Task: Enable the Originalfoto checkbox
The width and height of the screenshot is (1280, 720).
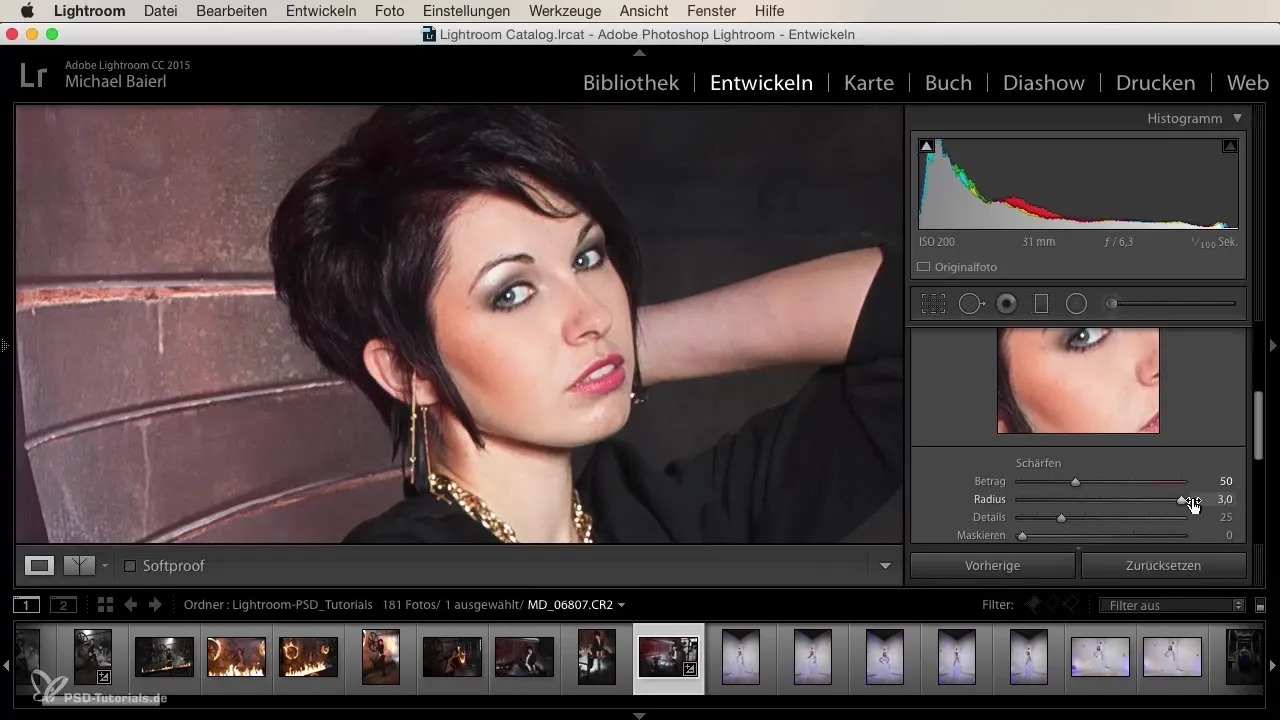Action: pyautogui.click(x=924, y=267)
